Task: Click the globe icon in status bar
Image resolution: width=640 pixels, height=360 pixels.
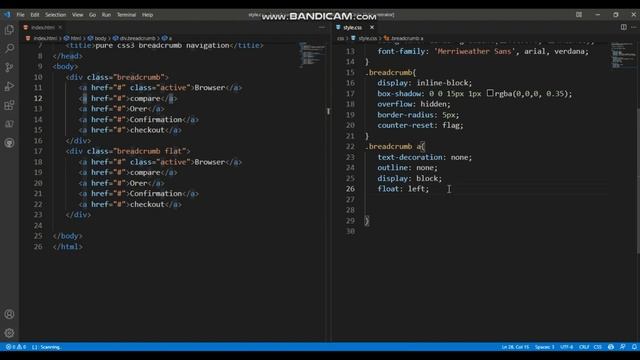Action: point(611,347)
